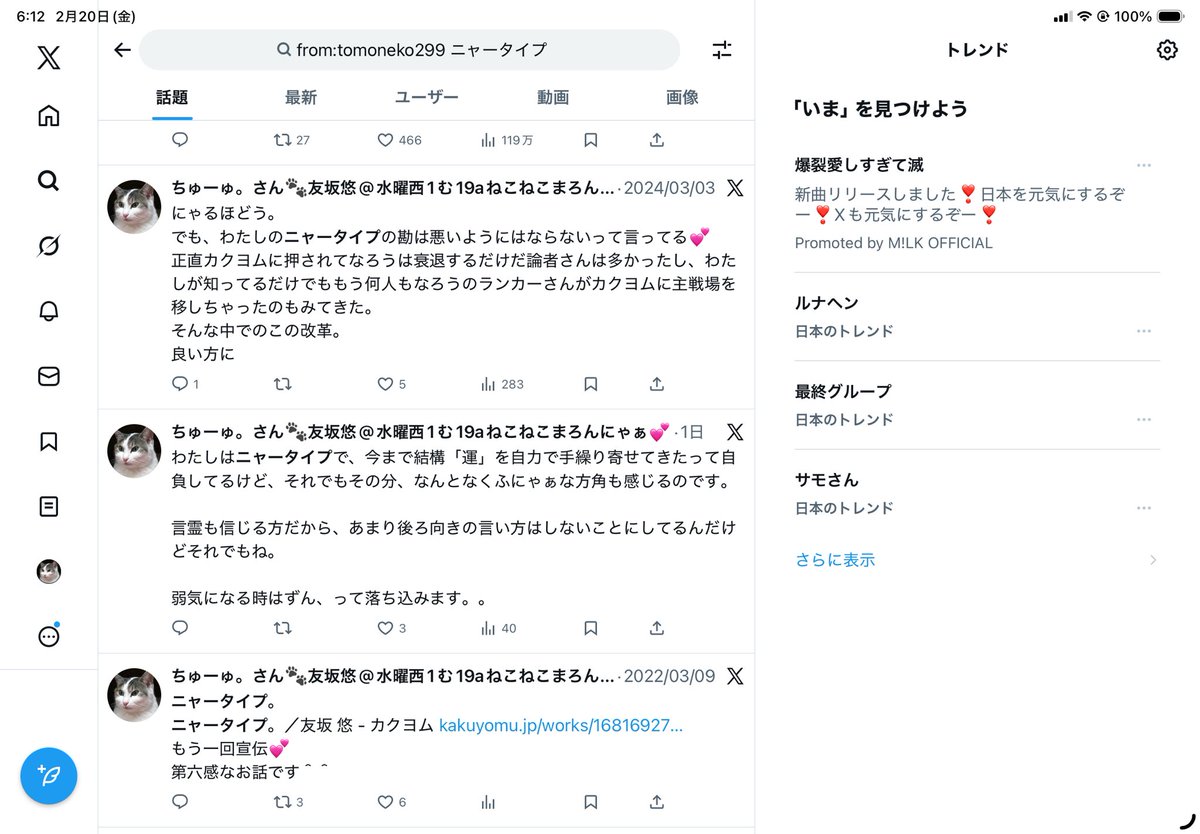
Task: Reply to 2022/03/09 post
Action: (x=180, y=802)
